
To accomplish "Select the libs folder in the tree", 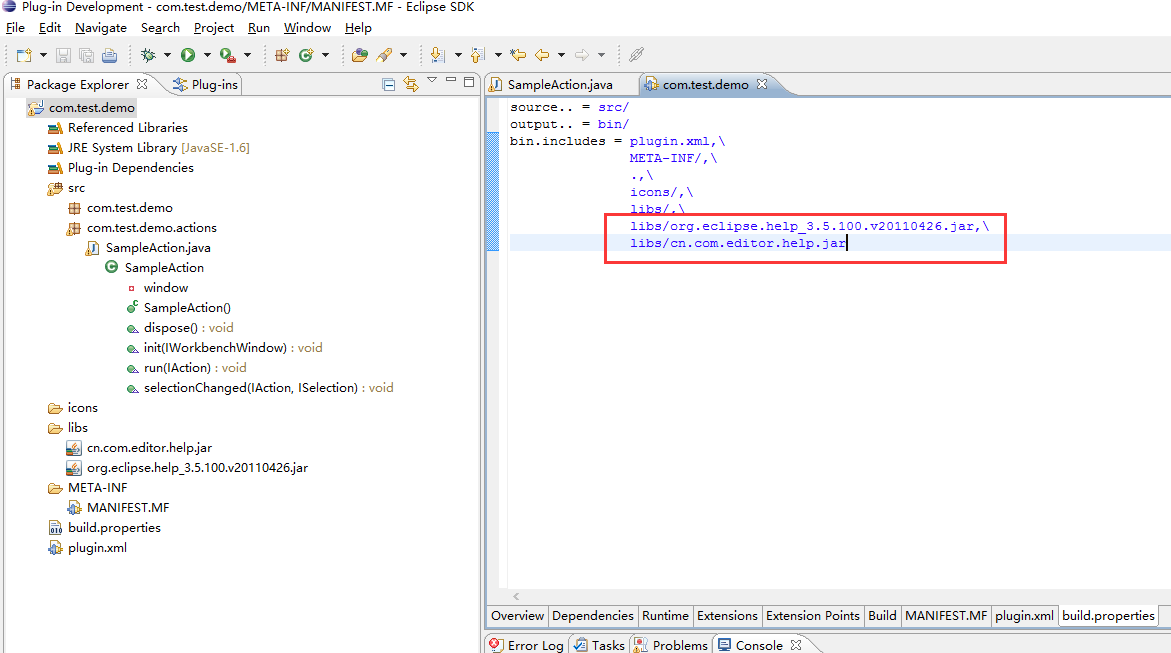I will [78, 427].
